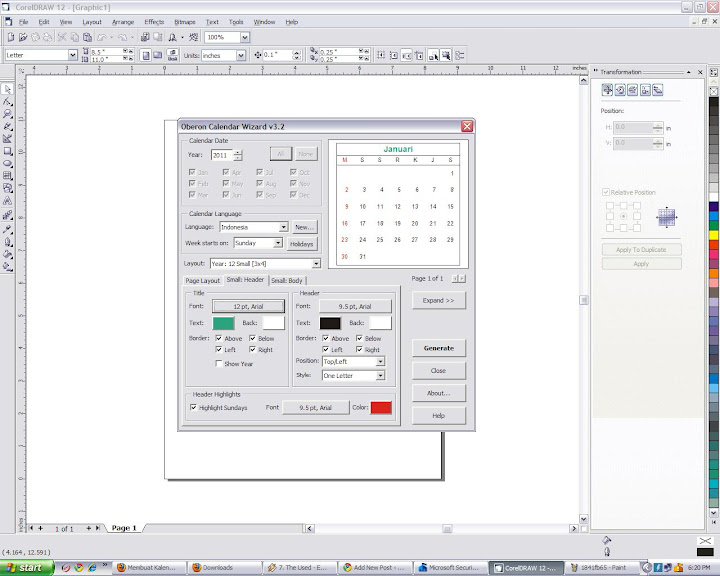Screen dimensions: 720x576
Task: Select the Ellipse tool in toolbox
Action: tap(7, 164)
